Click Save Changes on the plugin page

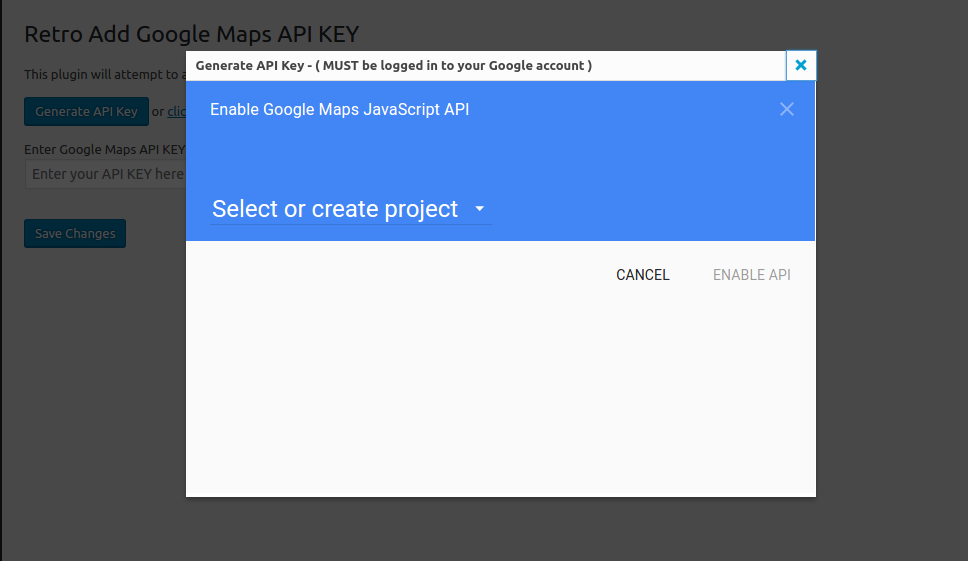(75, 233)
